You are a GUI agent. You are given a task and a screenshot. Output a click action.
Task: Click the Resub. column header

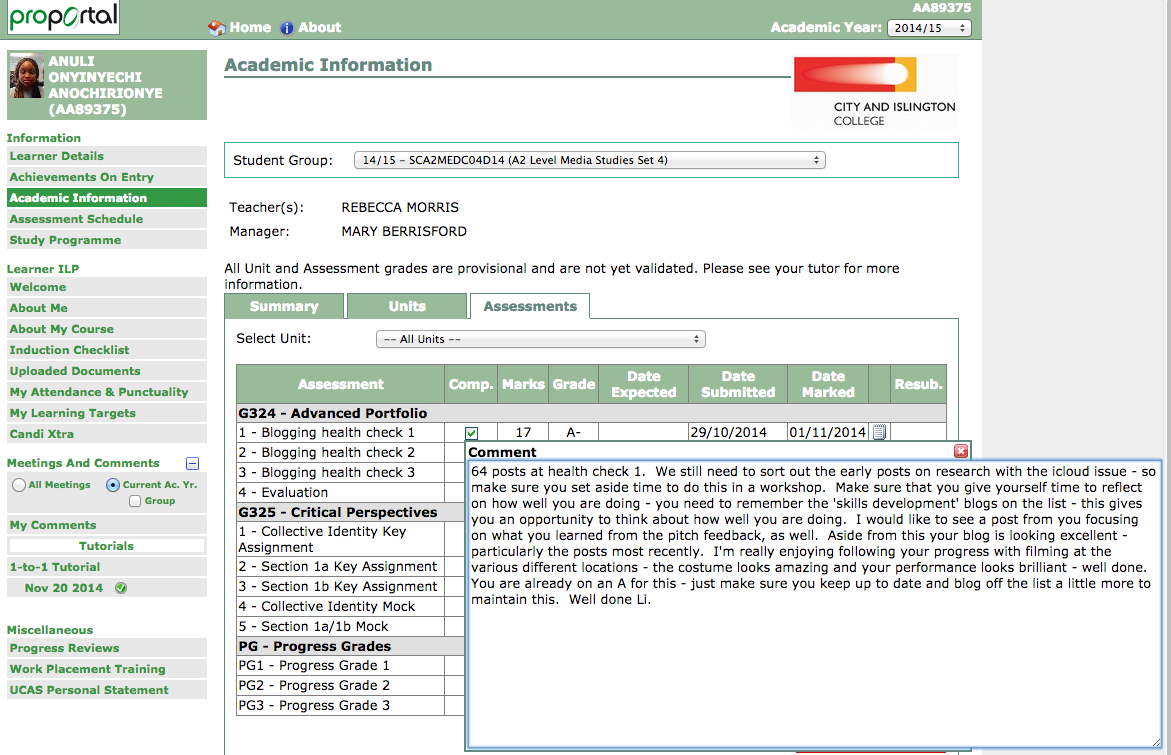coord(919,384)
